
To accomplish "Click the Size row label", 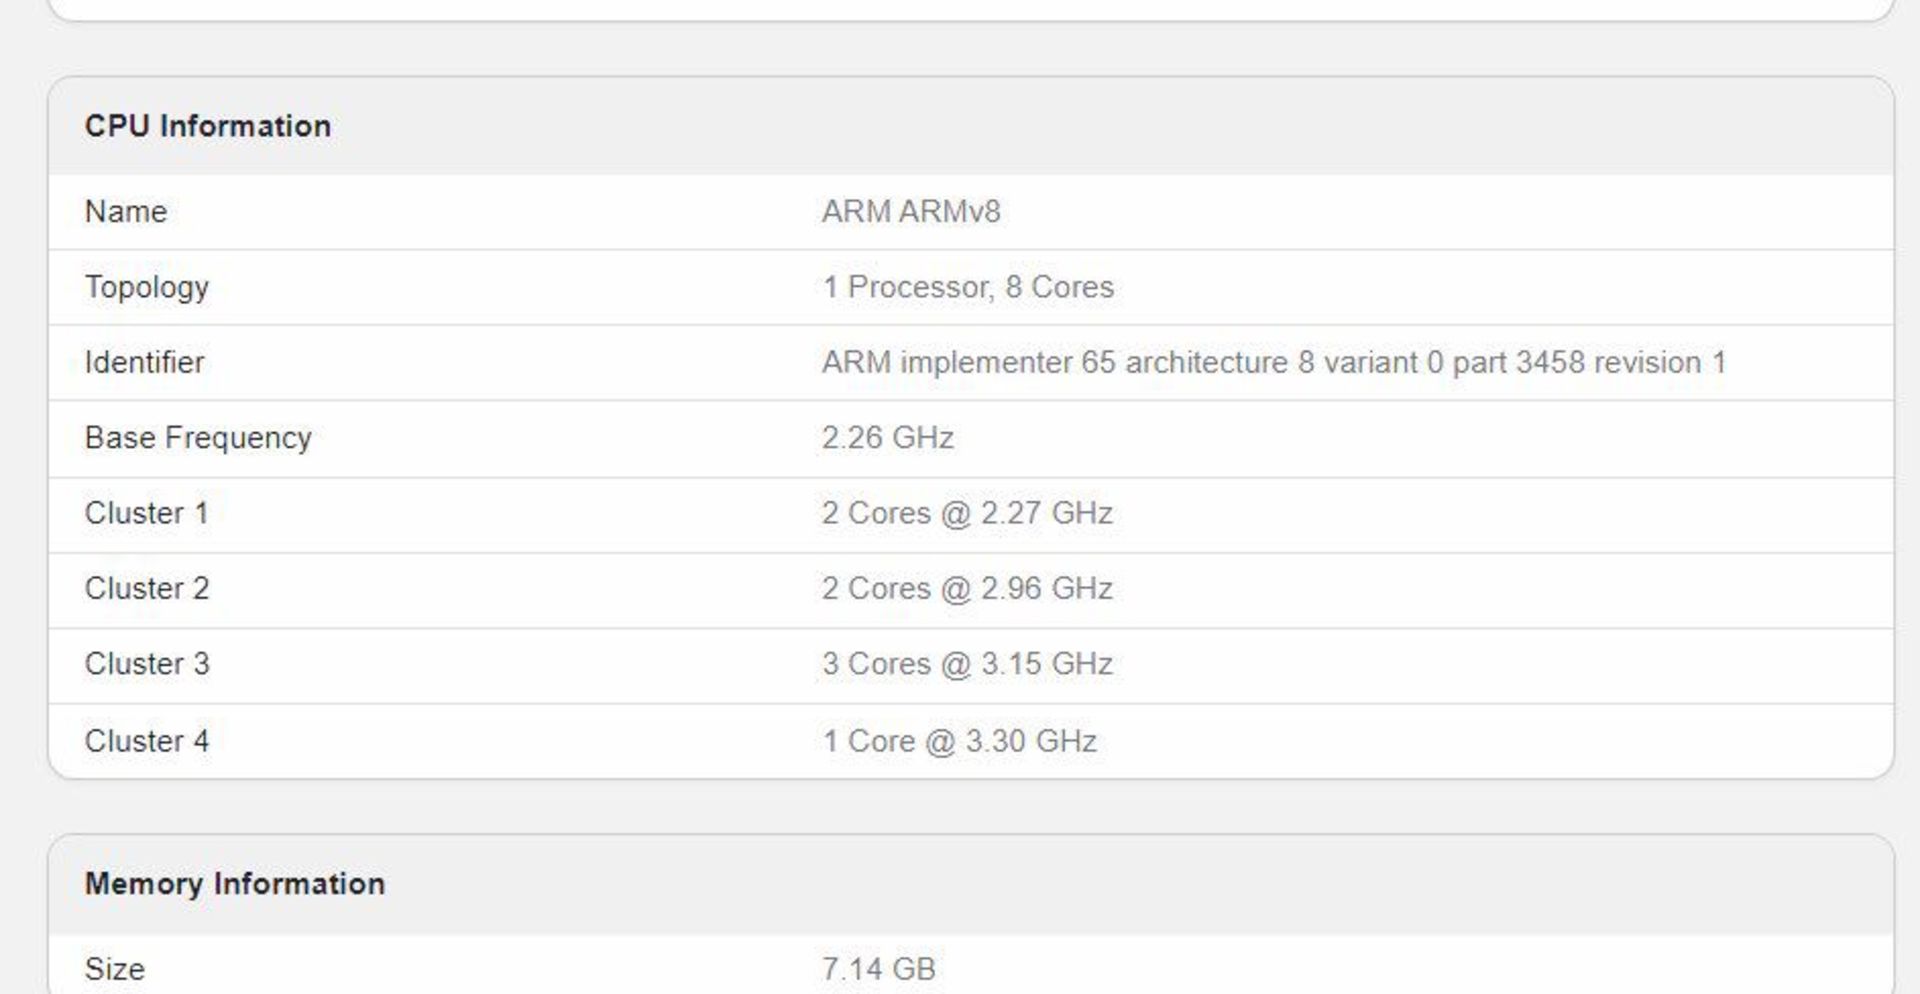I will click(x=114, y=967).
